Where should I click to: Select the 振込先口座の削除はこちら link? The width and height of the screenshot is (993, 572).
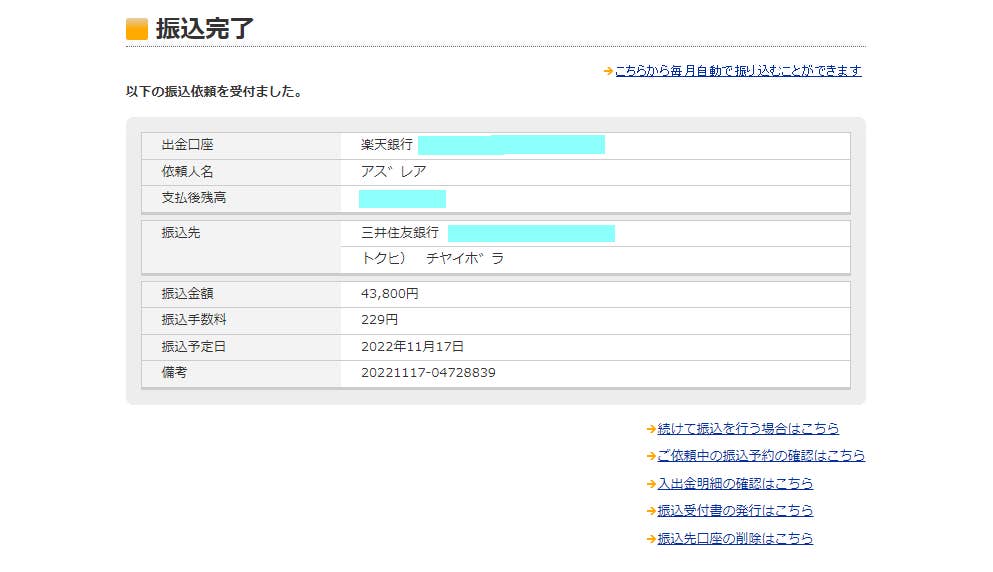[x=735, y=539]
